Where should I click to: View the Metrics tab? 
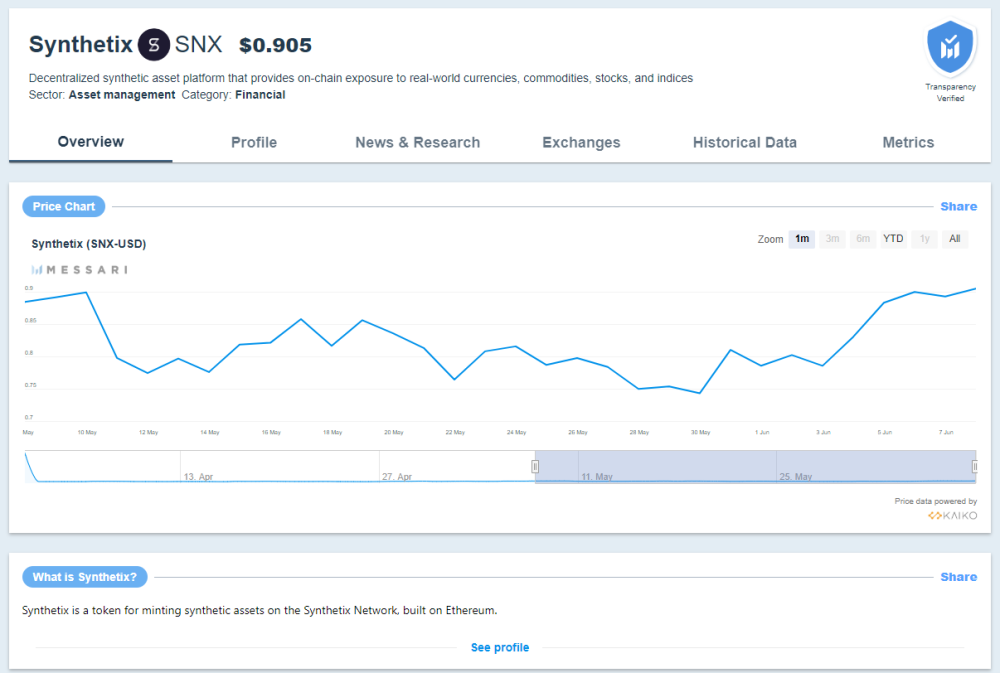coord(908,142)
